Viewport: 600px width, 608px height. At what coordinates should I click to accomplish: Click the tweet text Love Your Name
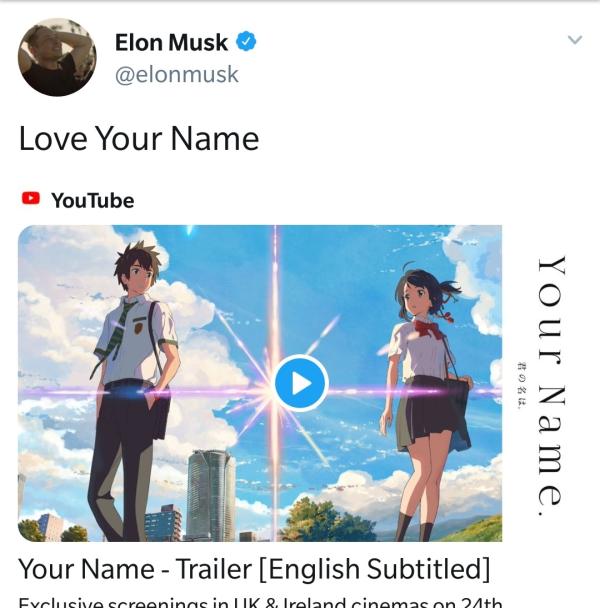[139, 139]
